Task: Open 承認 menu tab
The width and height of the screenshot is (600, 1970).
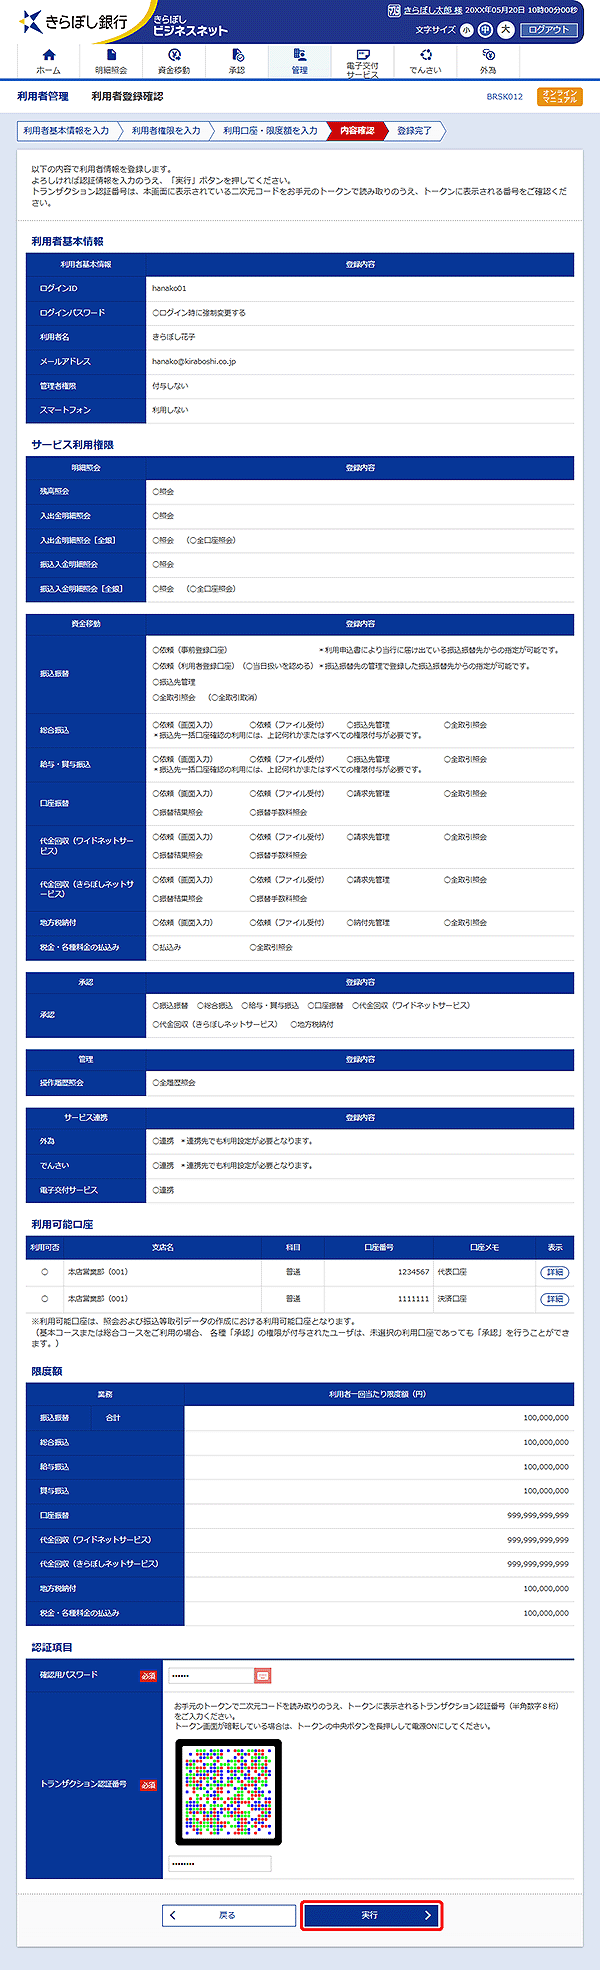Action: [236, 61]
